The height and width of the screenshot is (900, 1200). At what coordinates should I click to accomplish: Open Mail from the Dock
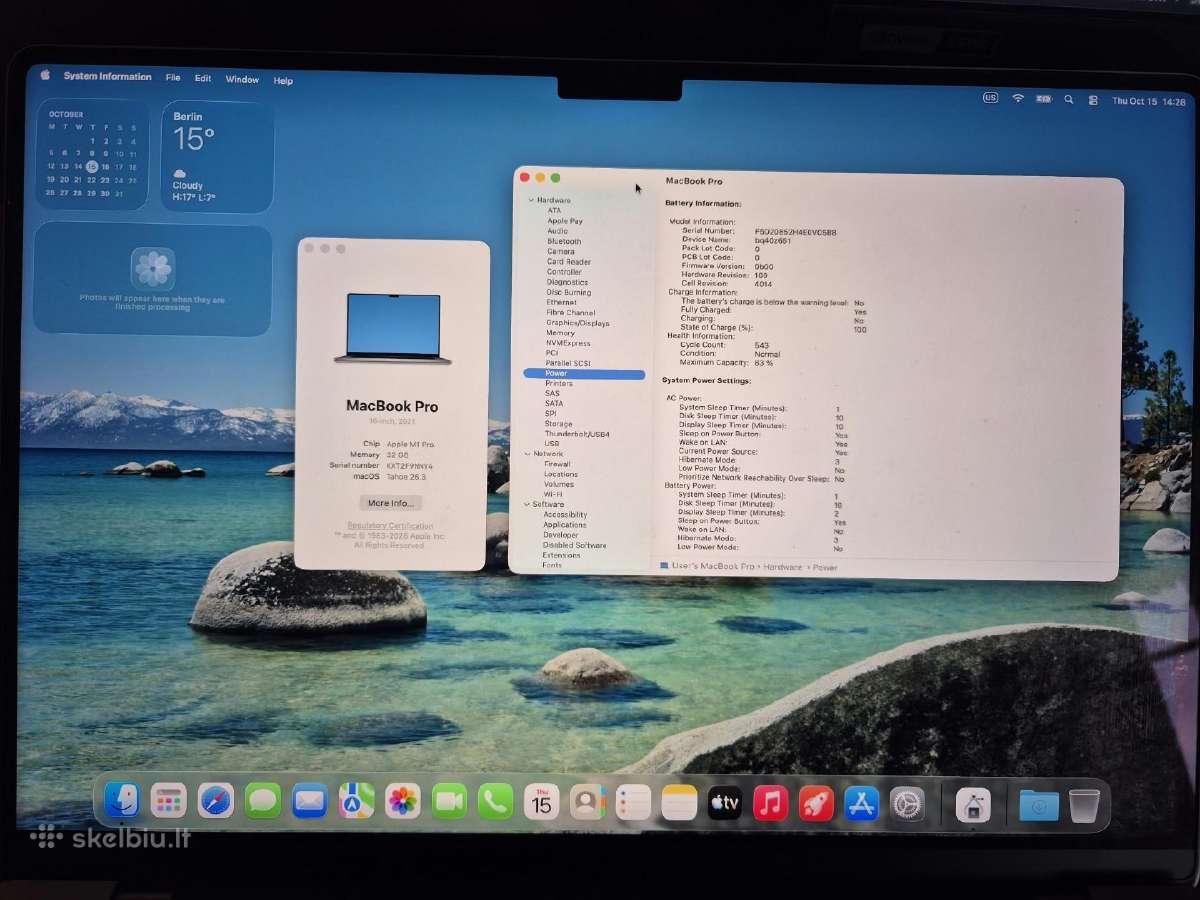click(310, 801)
